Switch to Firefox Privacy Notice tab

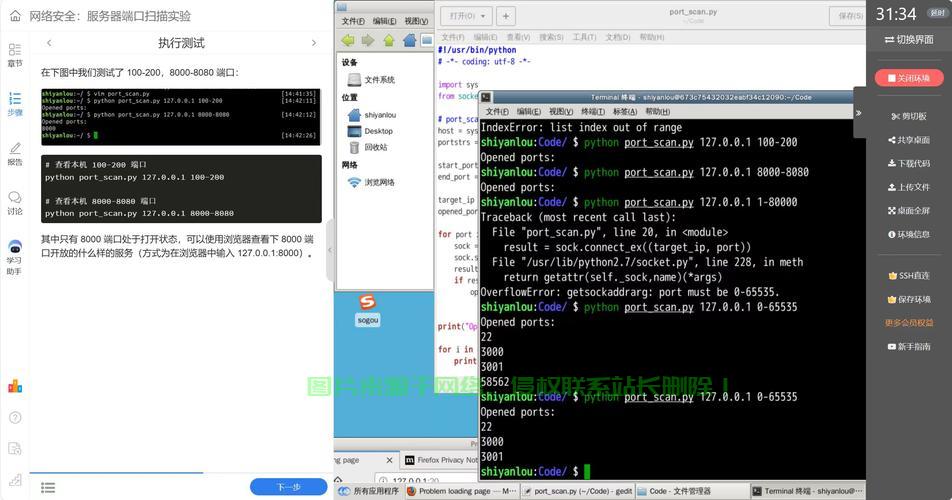pyautogui.click(x=441, y=460)
